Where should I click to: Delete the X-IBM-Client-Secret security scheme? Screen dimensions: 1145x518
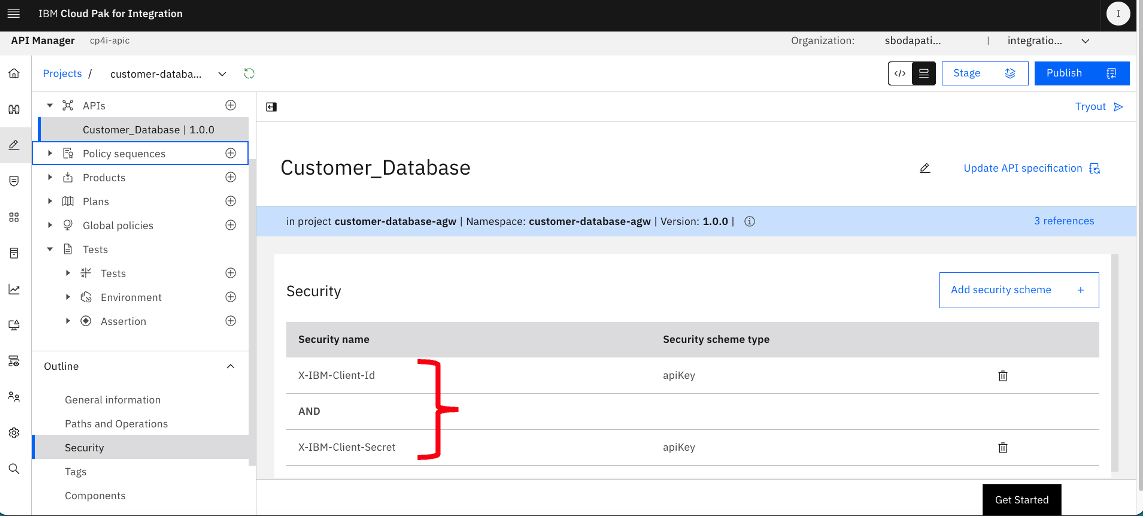[1003, 447]
